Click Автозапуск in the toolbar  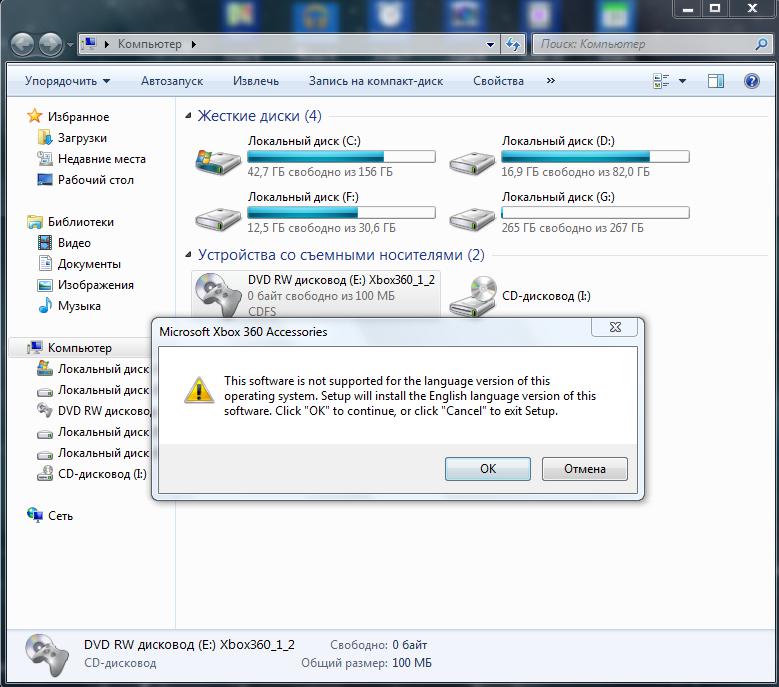172,81
